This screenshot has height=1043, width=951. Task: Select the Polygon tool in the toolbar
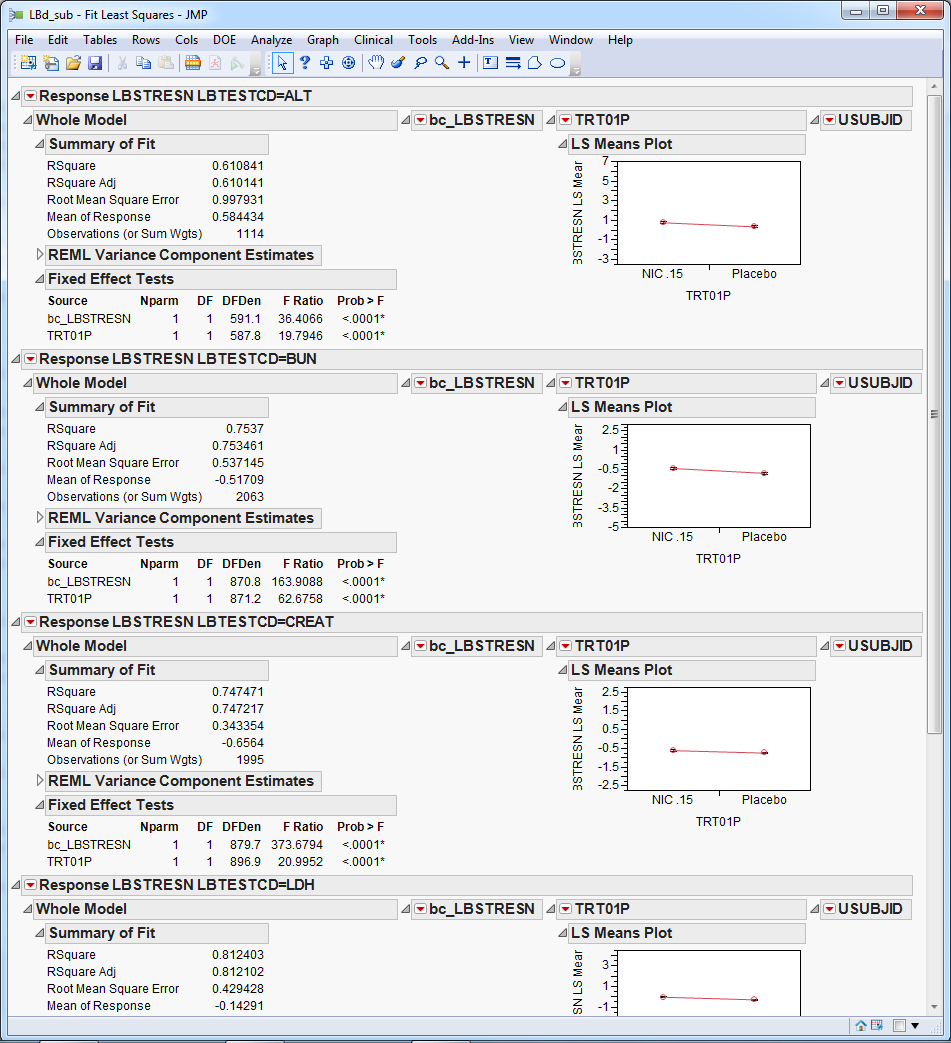[534, 62]
